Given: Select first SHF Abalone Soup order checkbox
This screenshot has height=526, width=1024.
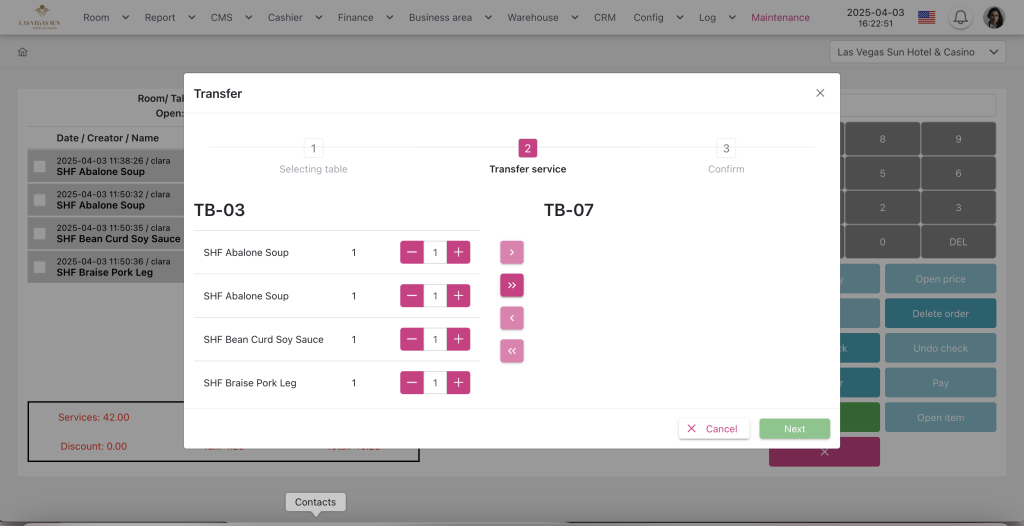Looking at the screenshot, I should (40, 166).
